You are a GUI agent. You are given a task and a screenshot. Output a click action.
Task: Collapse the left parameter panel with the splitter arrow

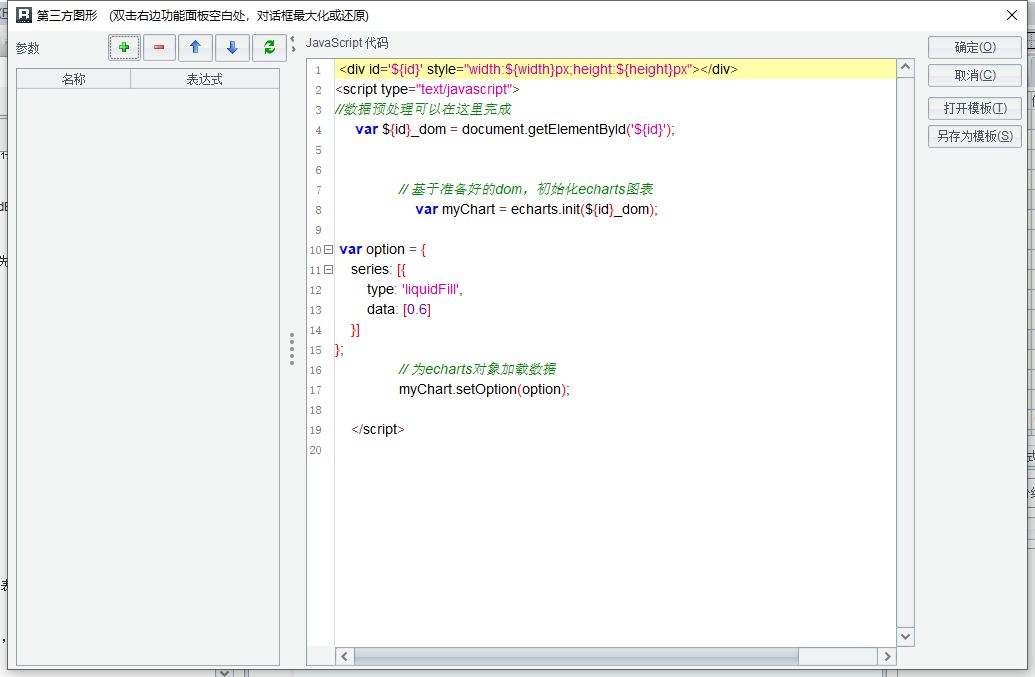point(292,40)
